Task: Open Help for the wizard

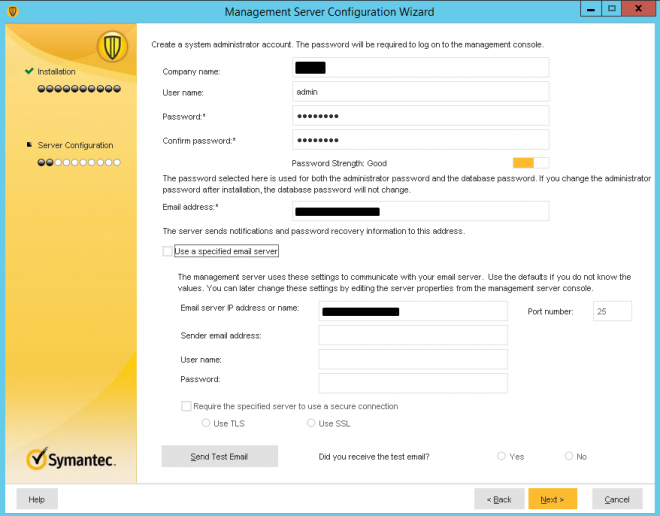Action: coord(37,499)
